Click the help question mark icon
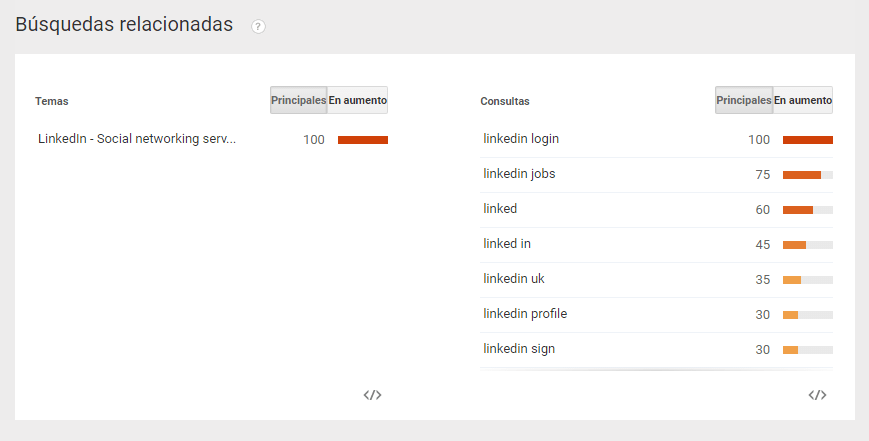Image resolution: width=869 pixels, height=441 pixels. point(258,27)
